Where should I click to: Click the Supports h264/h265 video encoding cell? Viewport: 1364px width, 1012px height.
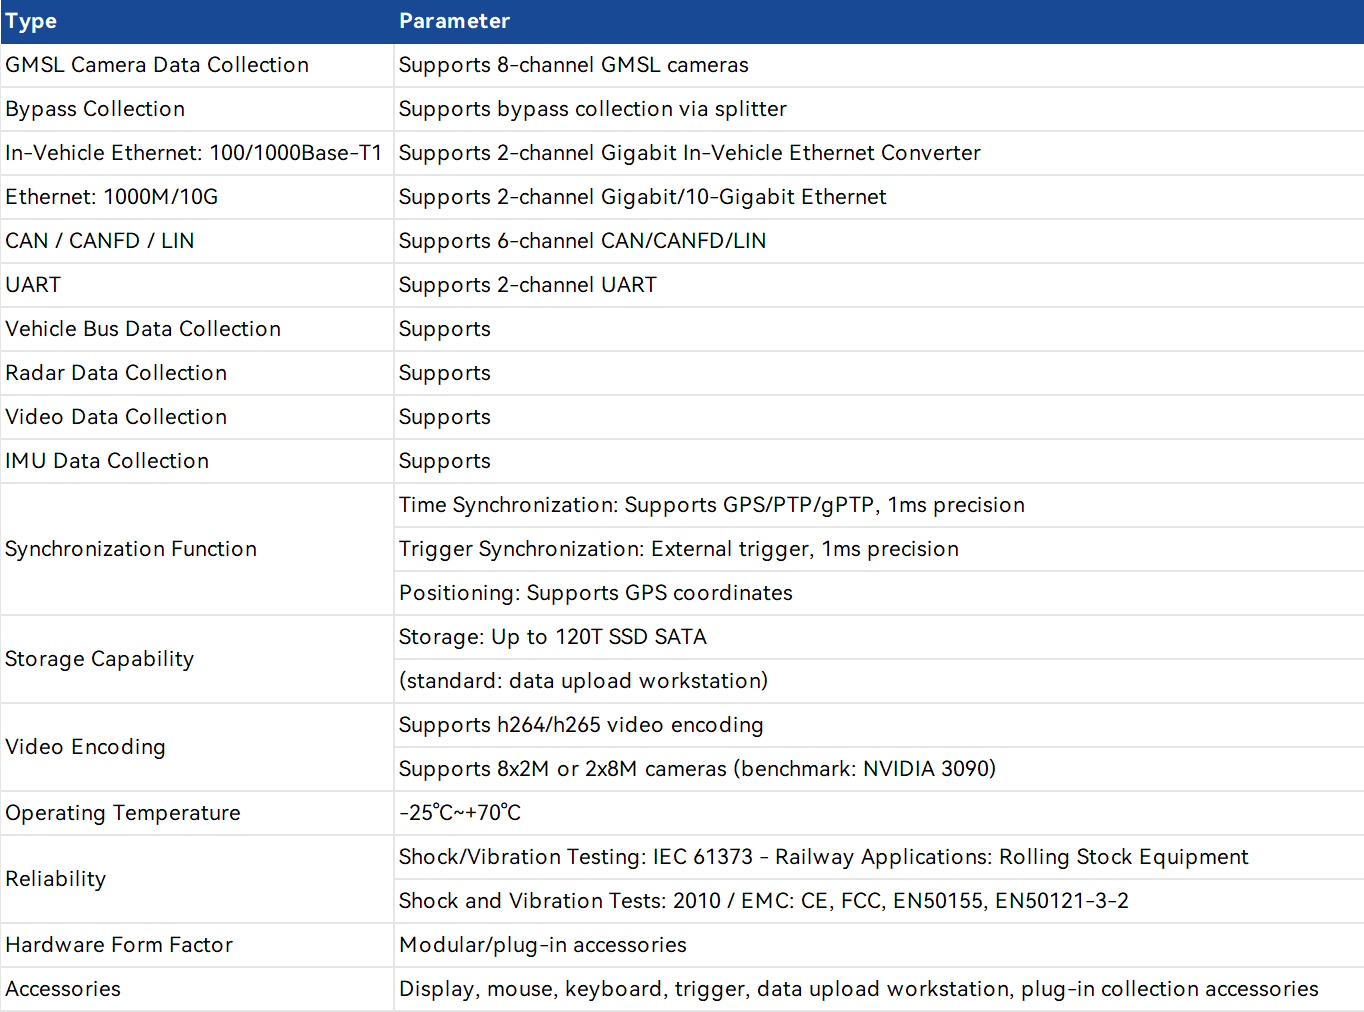point(580,725)
